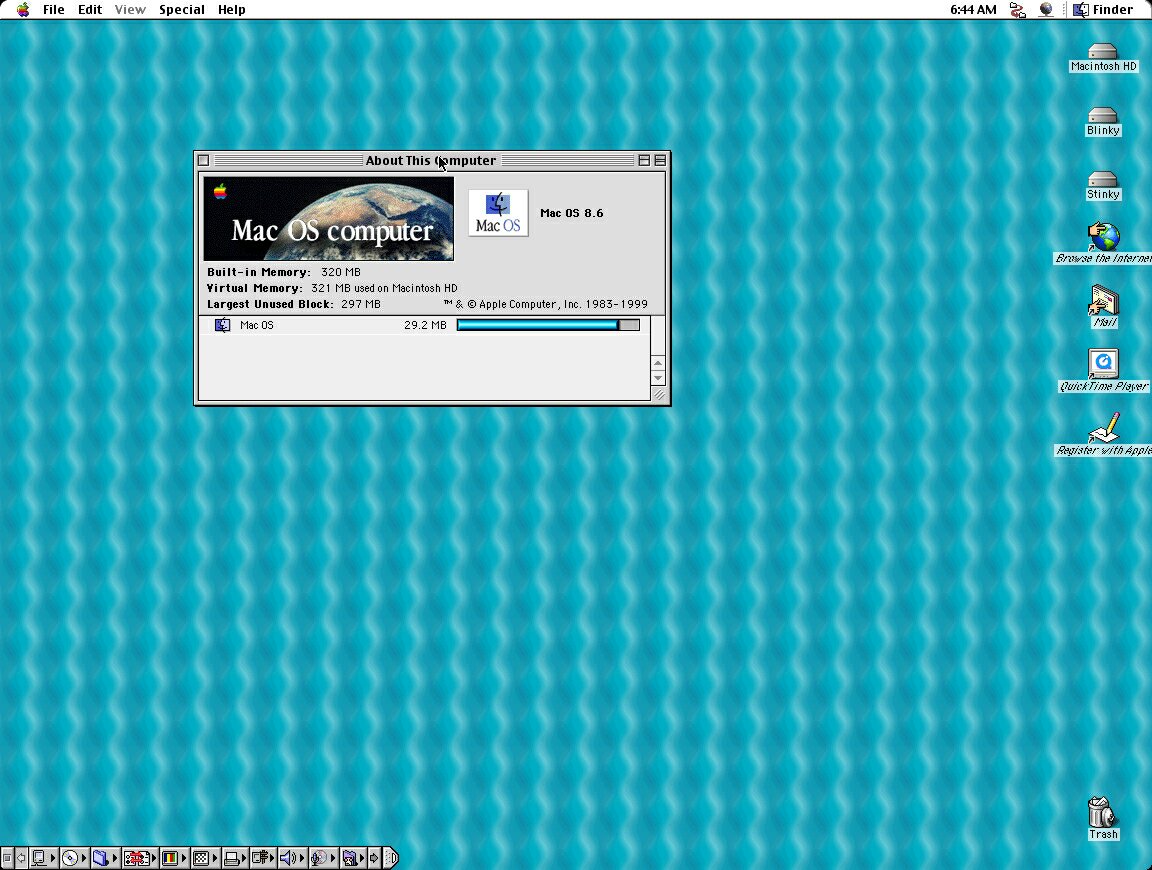Click the Browse the Internet icon

pos(1103,237)
